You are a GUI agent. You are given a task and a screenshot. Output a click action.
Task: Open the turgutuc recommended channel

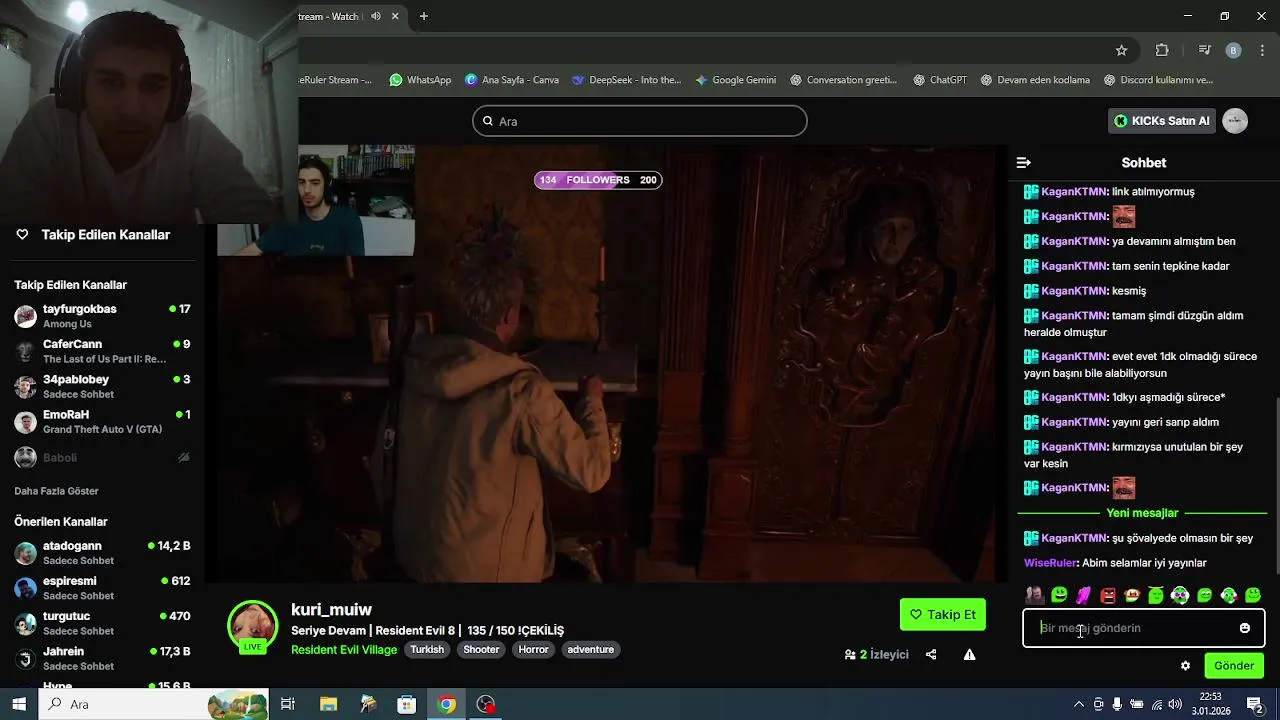pos(102,623)
